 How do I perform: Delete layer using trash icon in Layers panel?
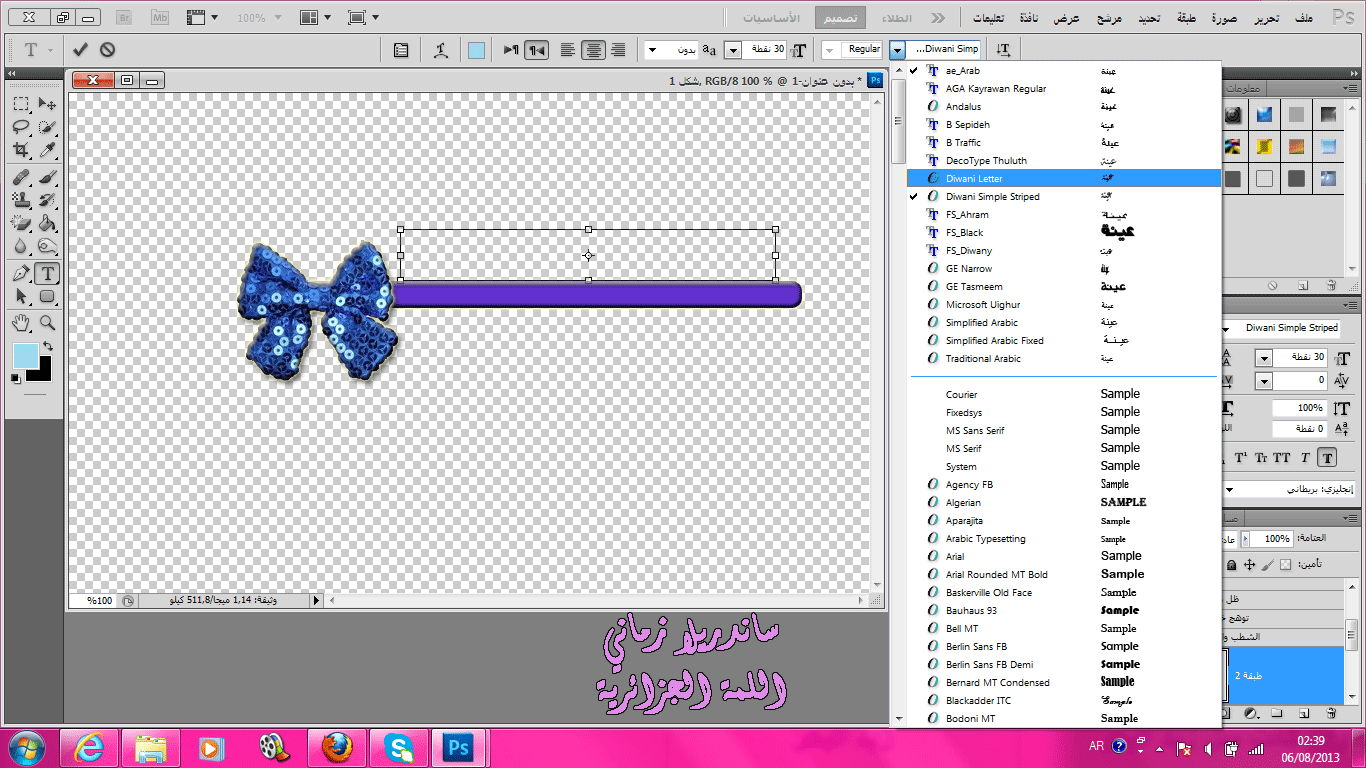pos(1331,713)
